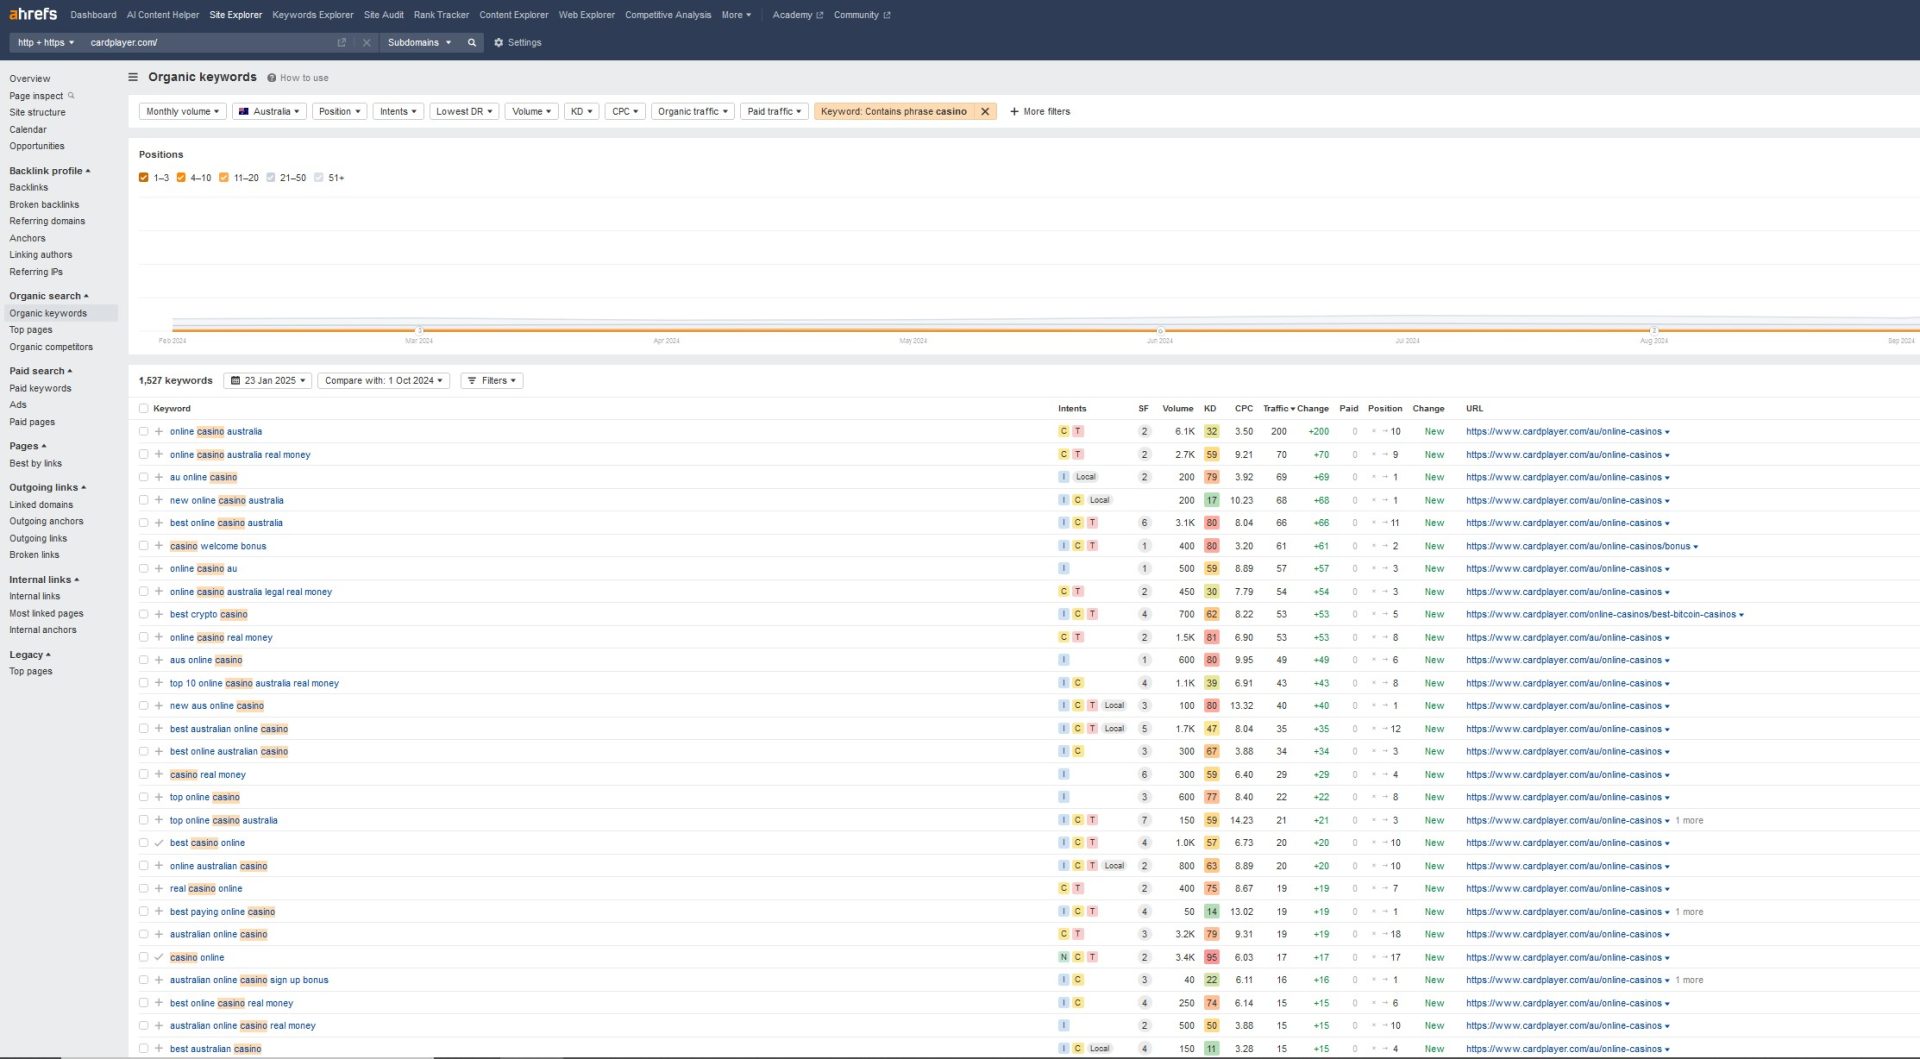Enable the 51+ positions checkbox
This screenshot has height=1059, width=1920.
coord(319,178)
